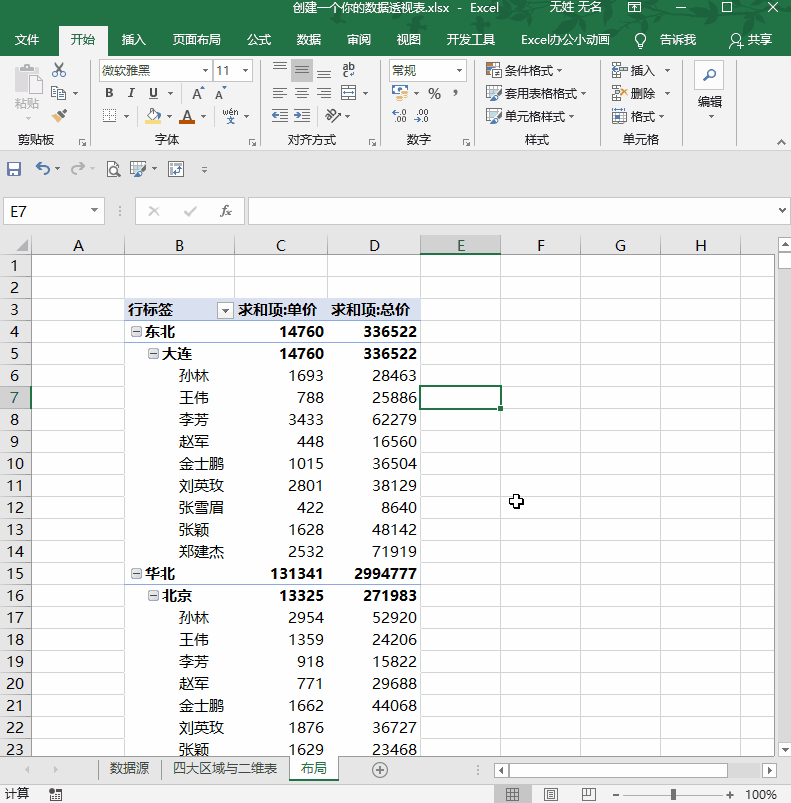Collapse the 大连 subgroup

[153, 353]
